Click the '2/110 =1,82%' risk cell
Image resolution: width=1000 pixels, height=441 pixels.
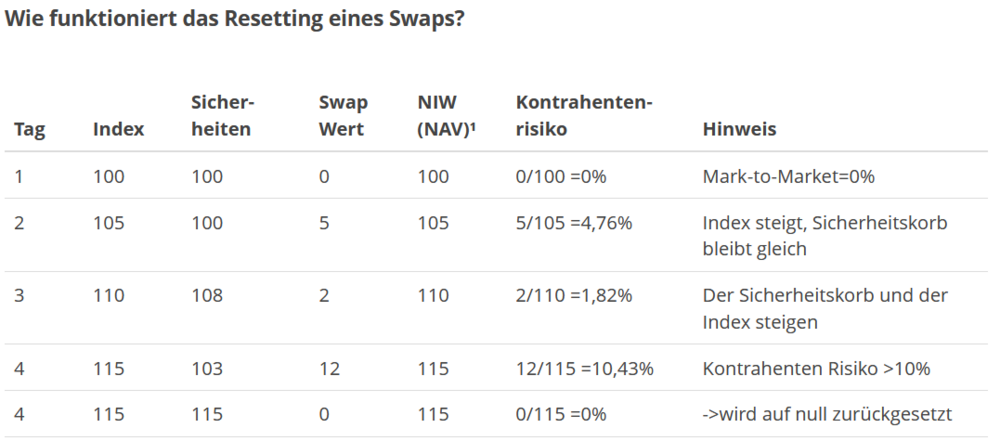[574, 296]
